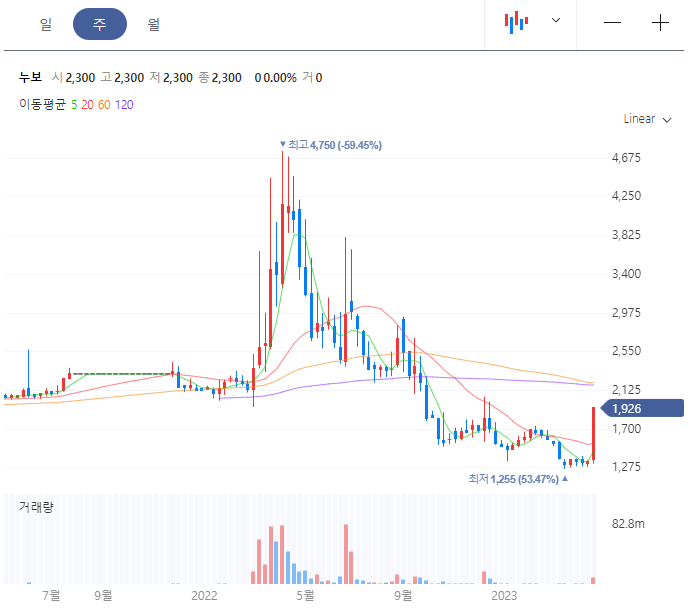This screenshot has width=692, height=610.
Task: Click the 거래량 volume label
Action: [x=36, y=507]
